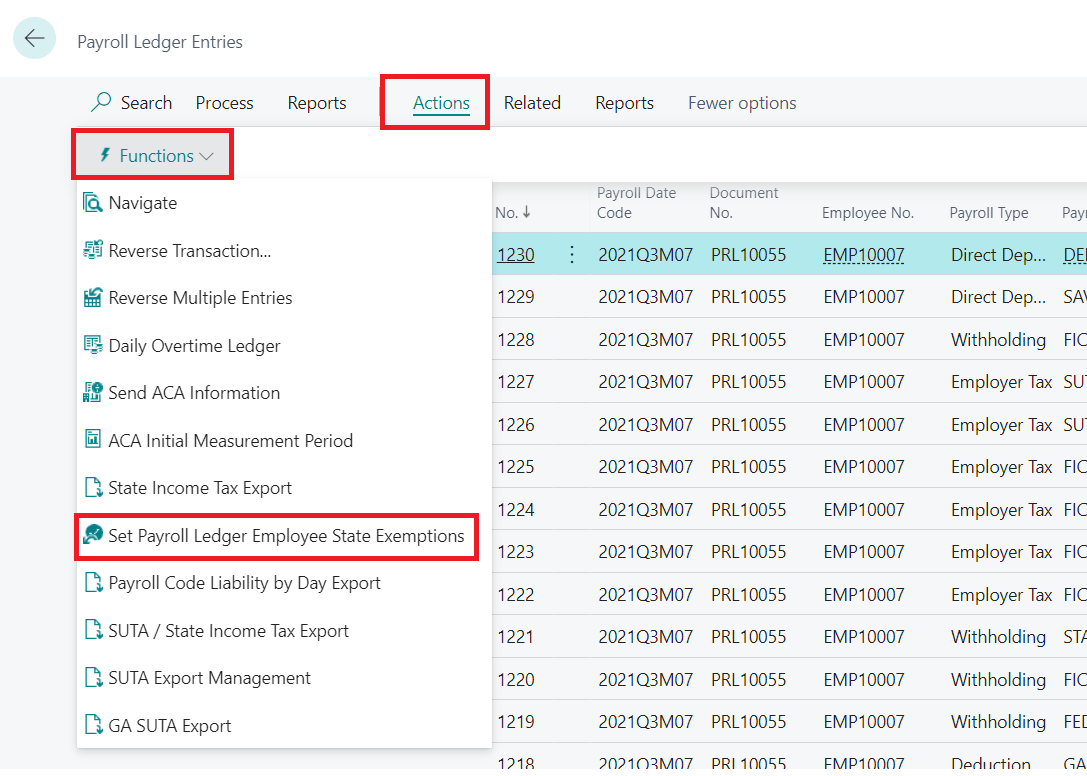Click the ACA Initial Measurement Period icon
Image resolution: width=1087 pixels, height=776 pixels.
(x=92, y=440)
